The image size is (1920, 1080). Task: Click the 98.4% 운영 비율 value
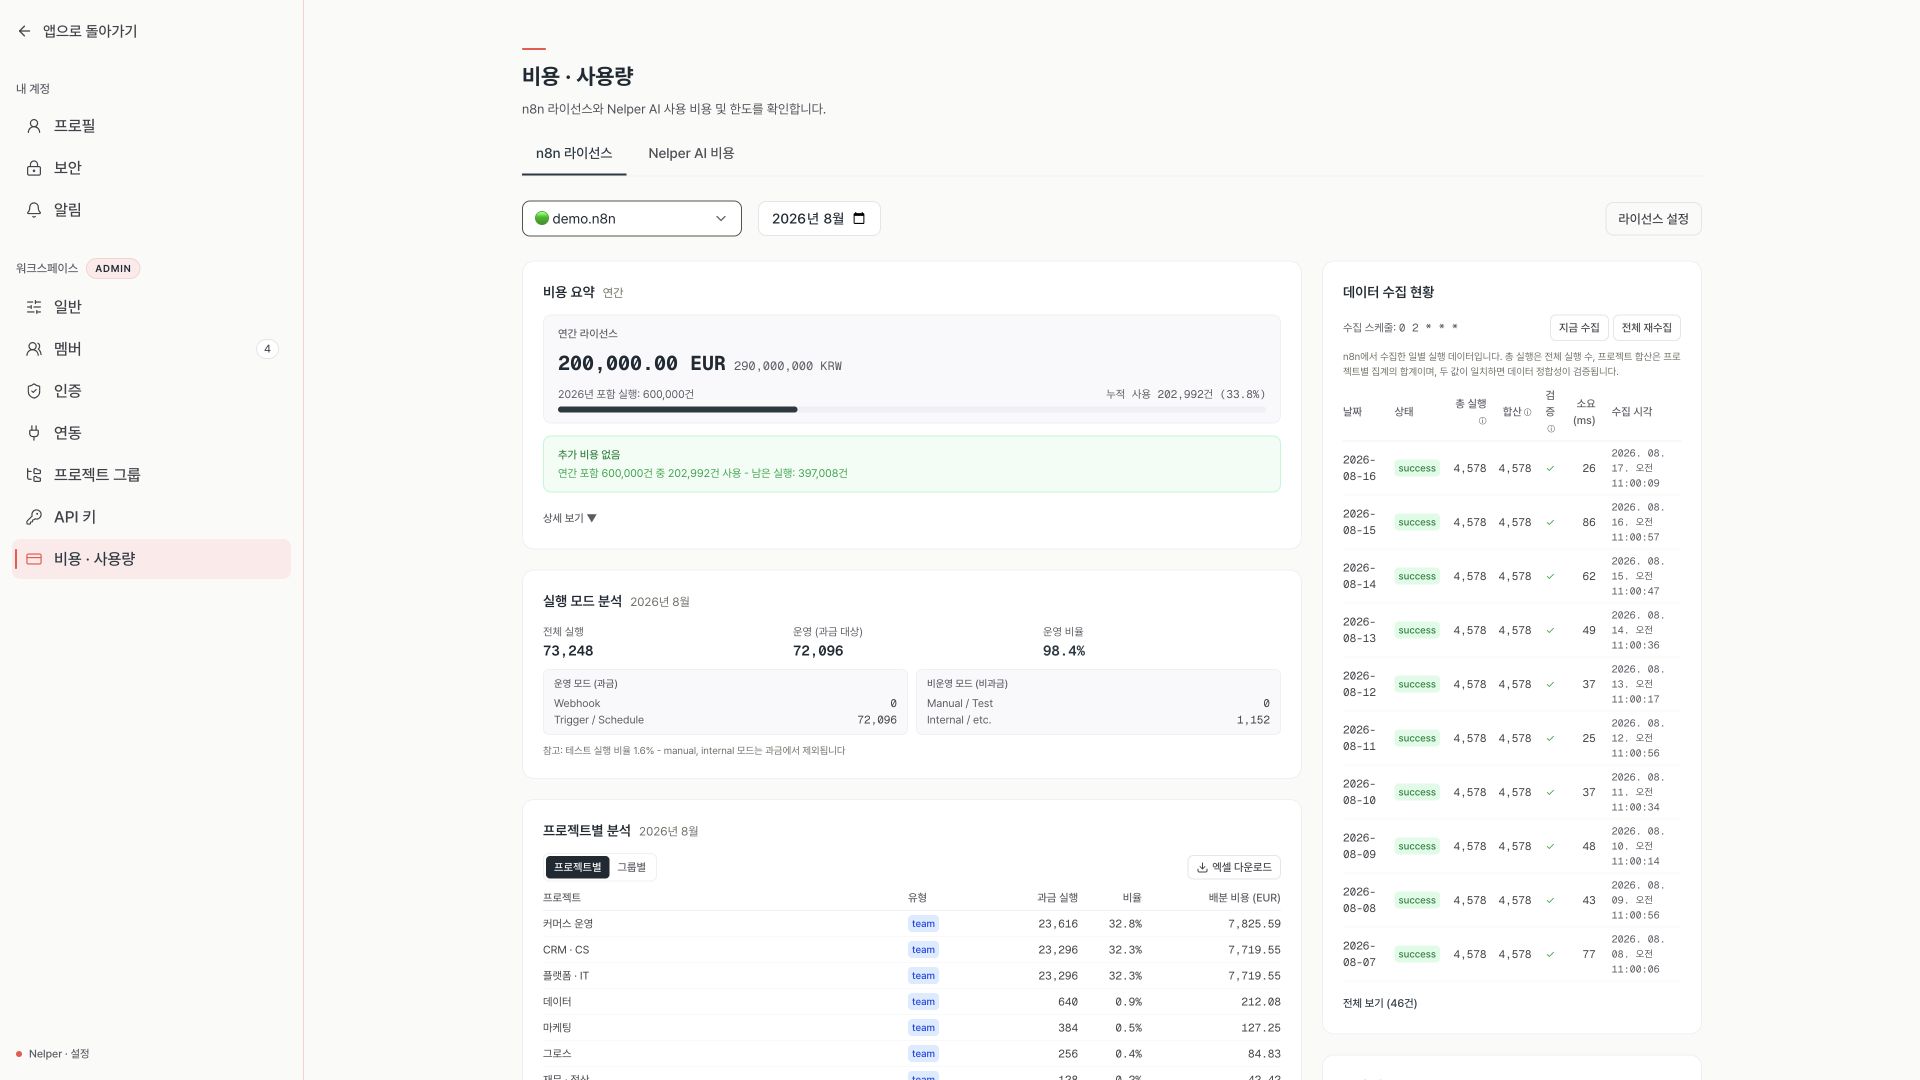(1064, 651)
